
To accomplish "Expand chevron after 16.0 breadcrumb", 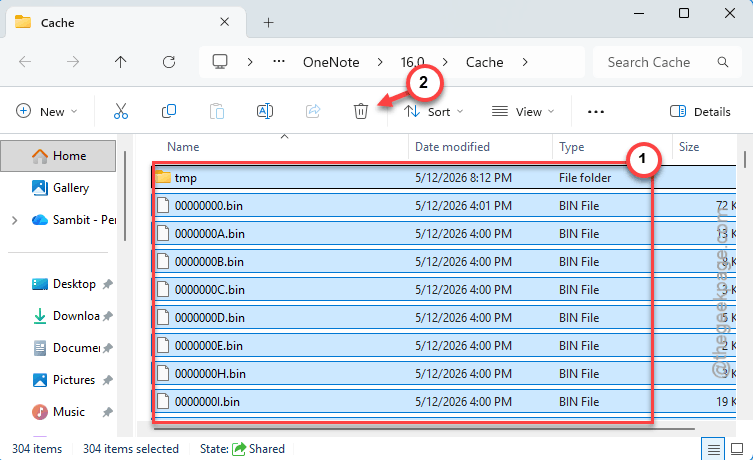I will click(x=445, y=62).
